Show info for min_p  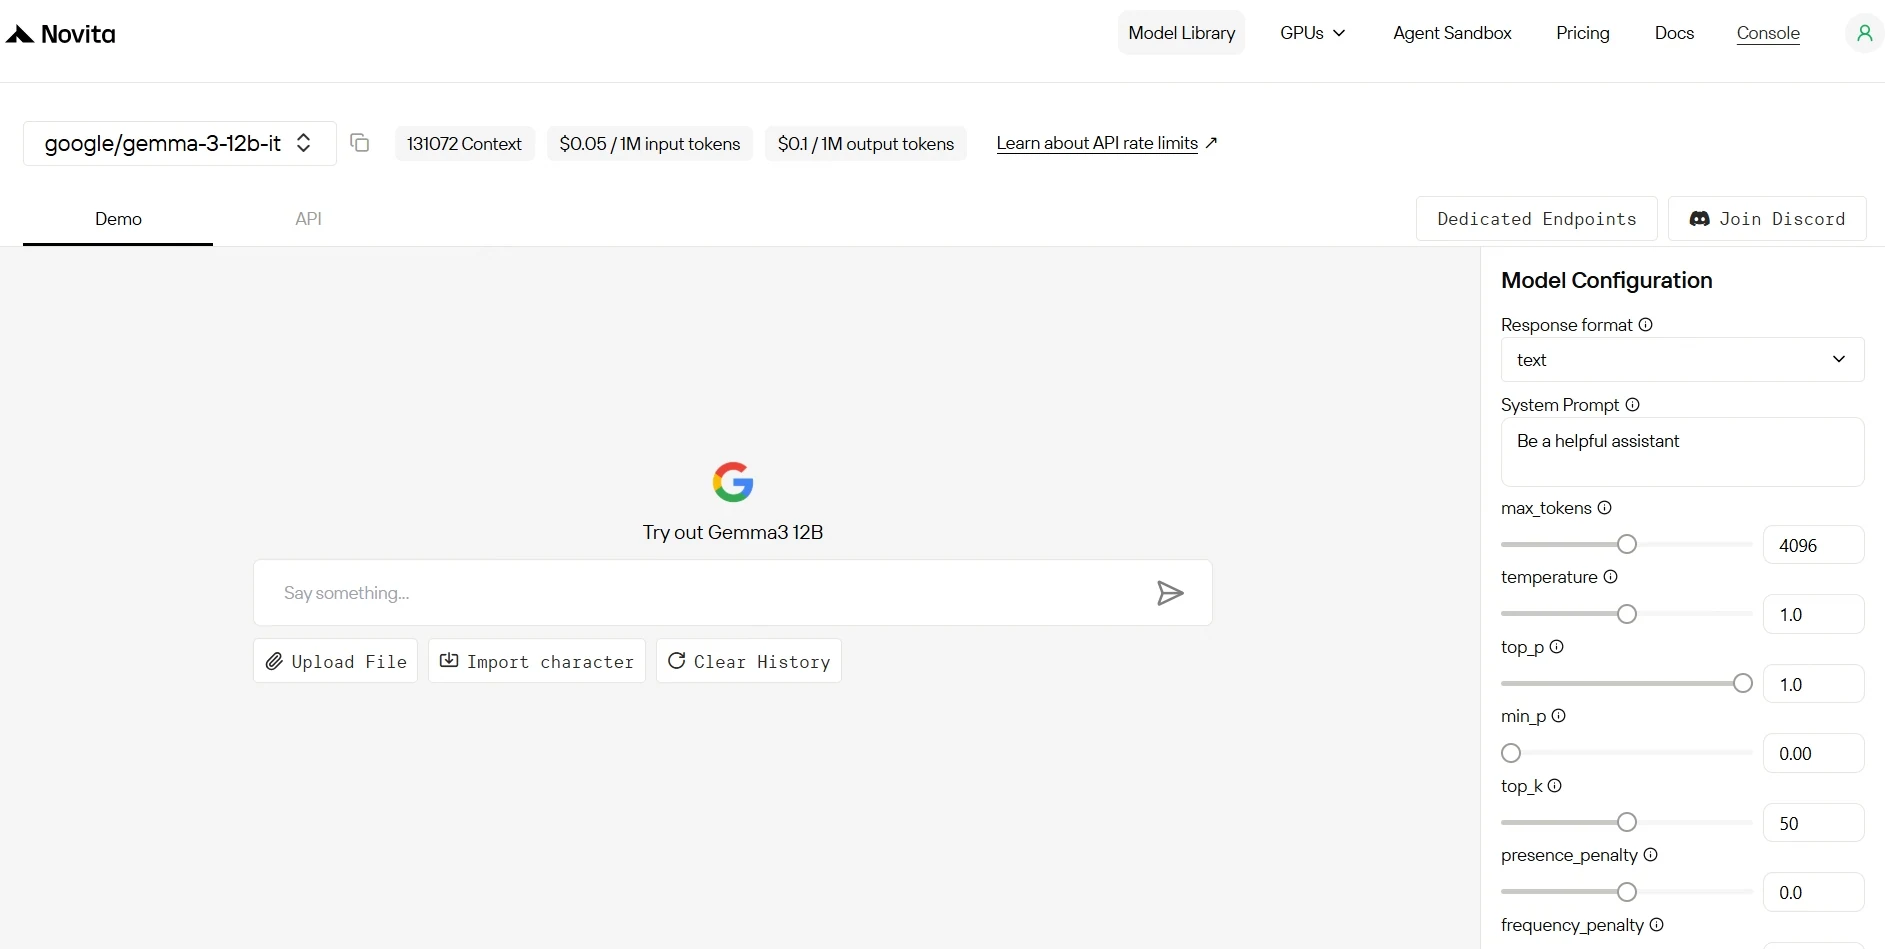click(1558, 716)
